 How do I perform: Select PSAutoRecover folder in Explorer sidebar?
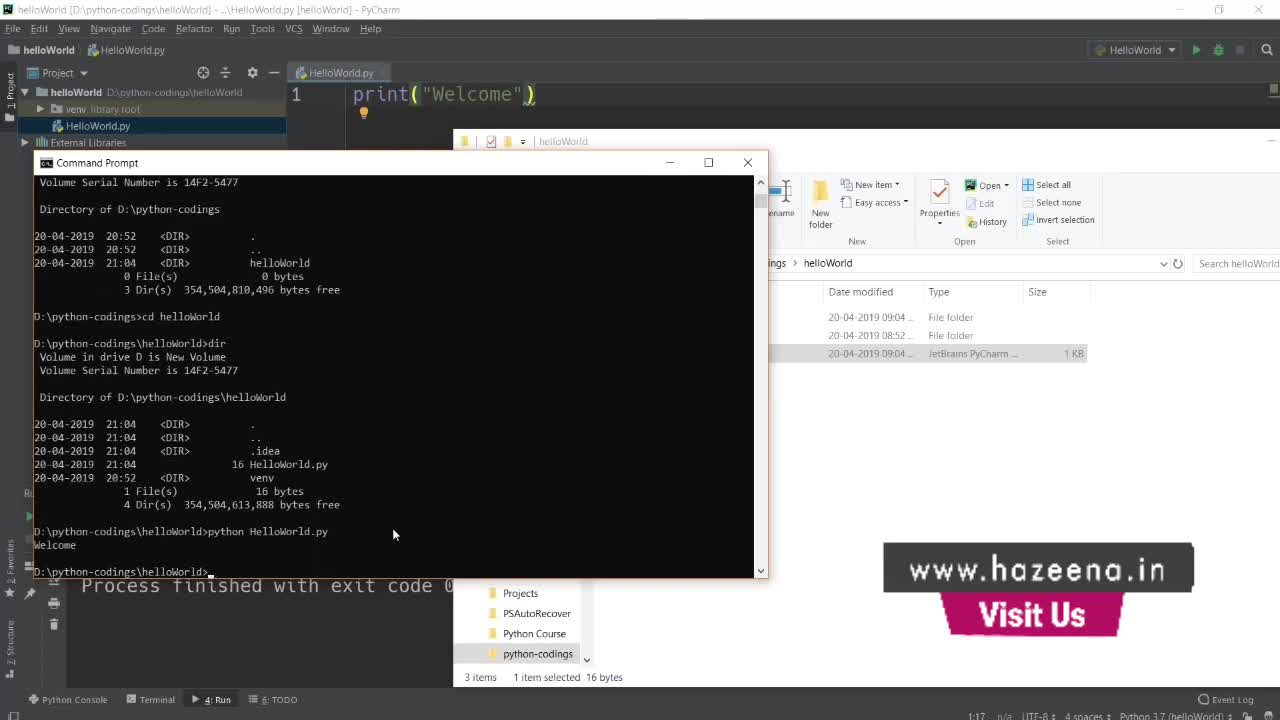(x=536, y=614)
